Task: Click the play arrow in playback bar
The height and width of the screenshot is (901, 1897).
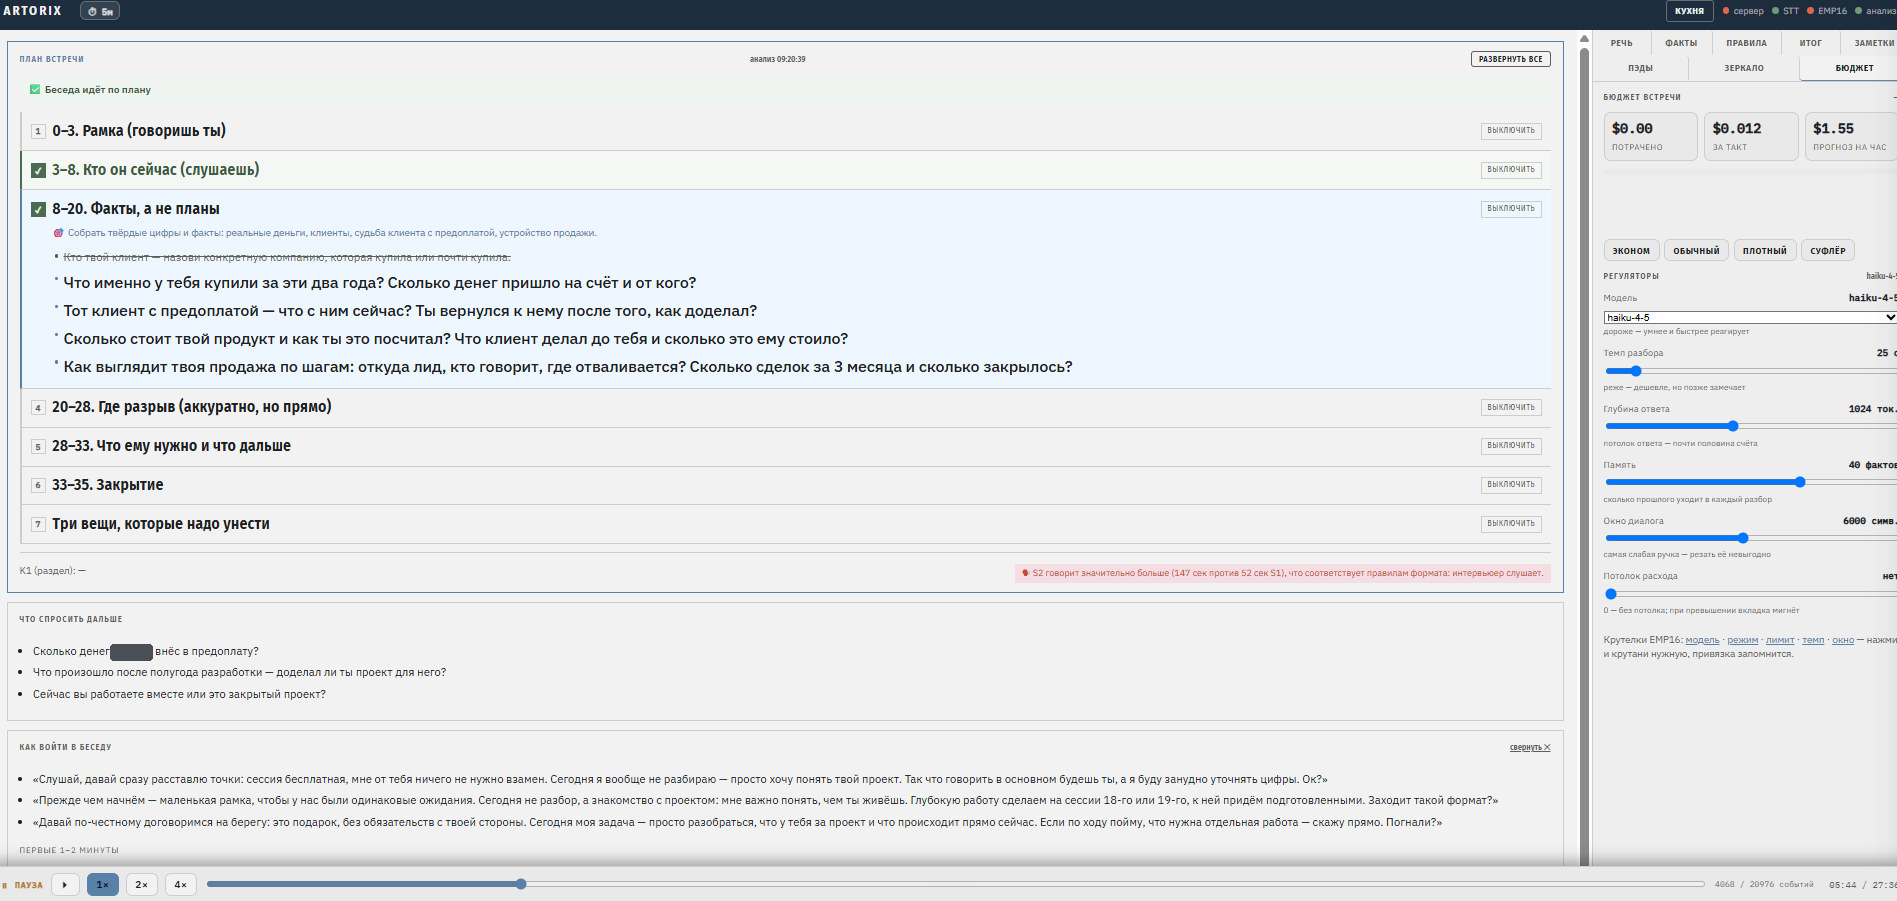Action: pyautogui.click(x=65, y=884)
